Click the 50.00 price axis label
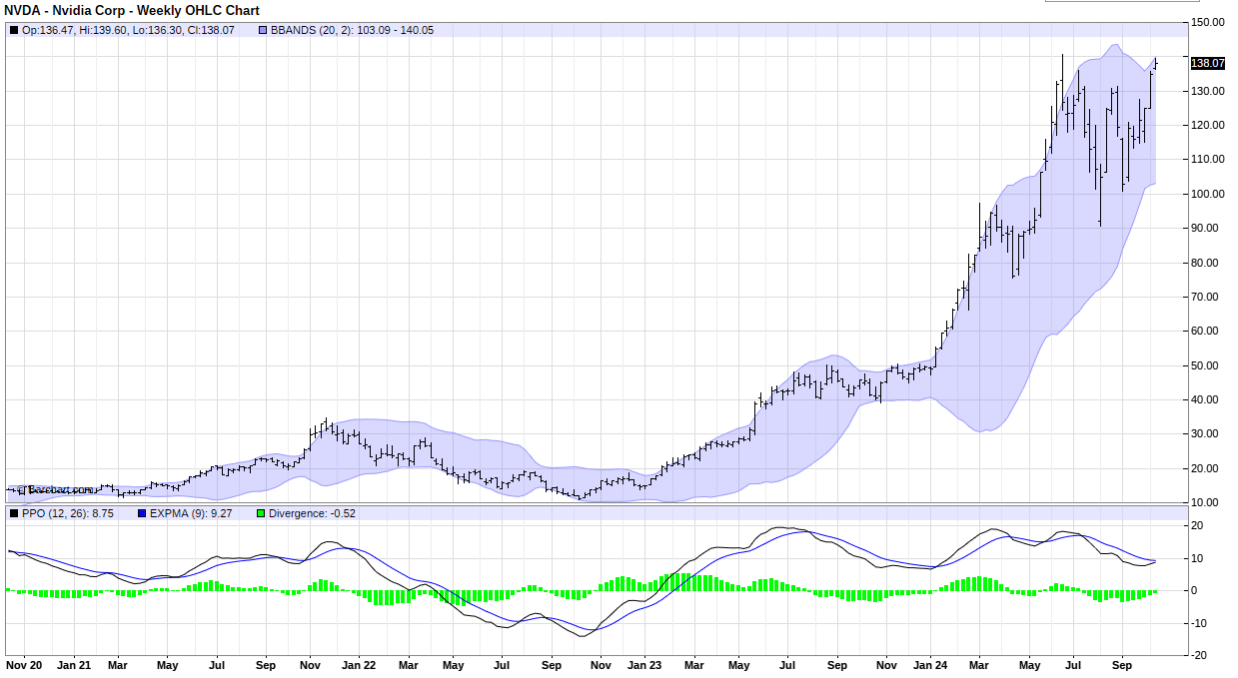Screen dimensions: 1238x678 point(1207,366)
